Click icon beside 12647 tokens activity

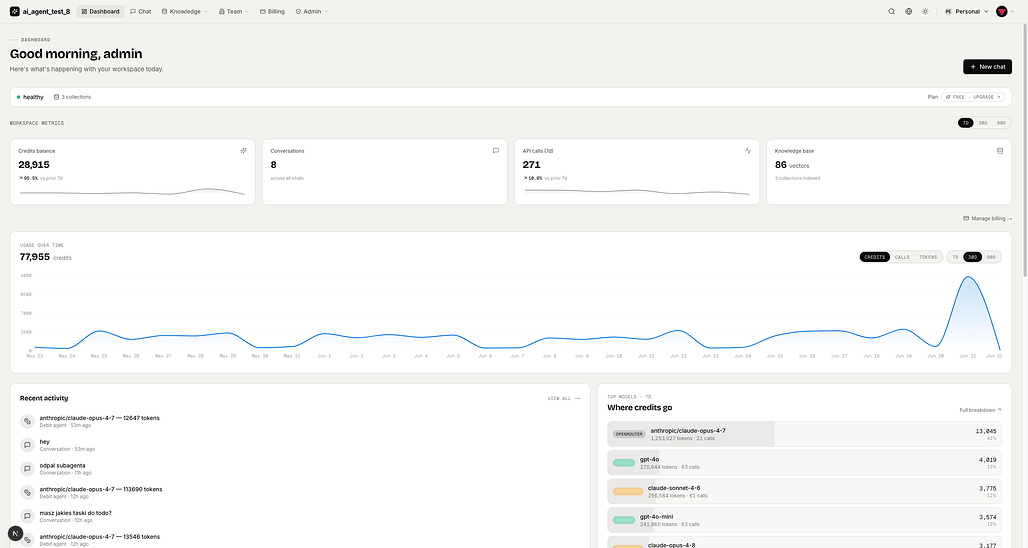tap(27, 421)
